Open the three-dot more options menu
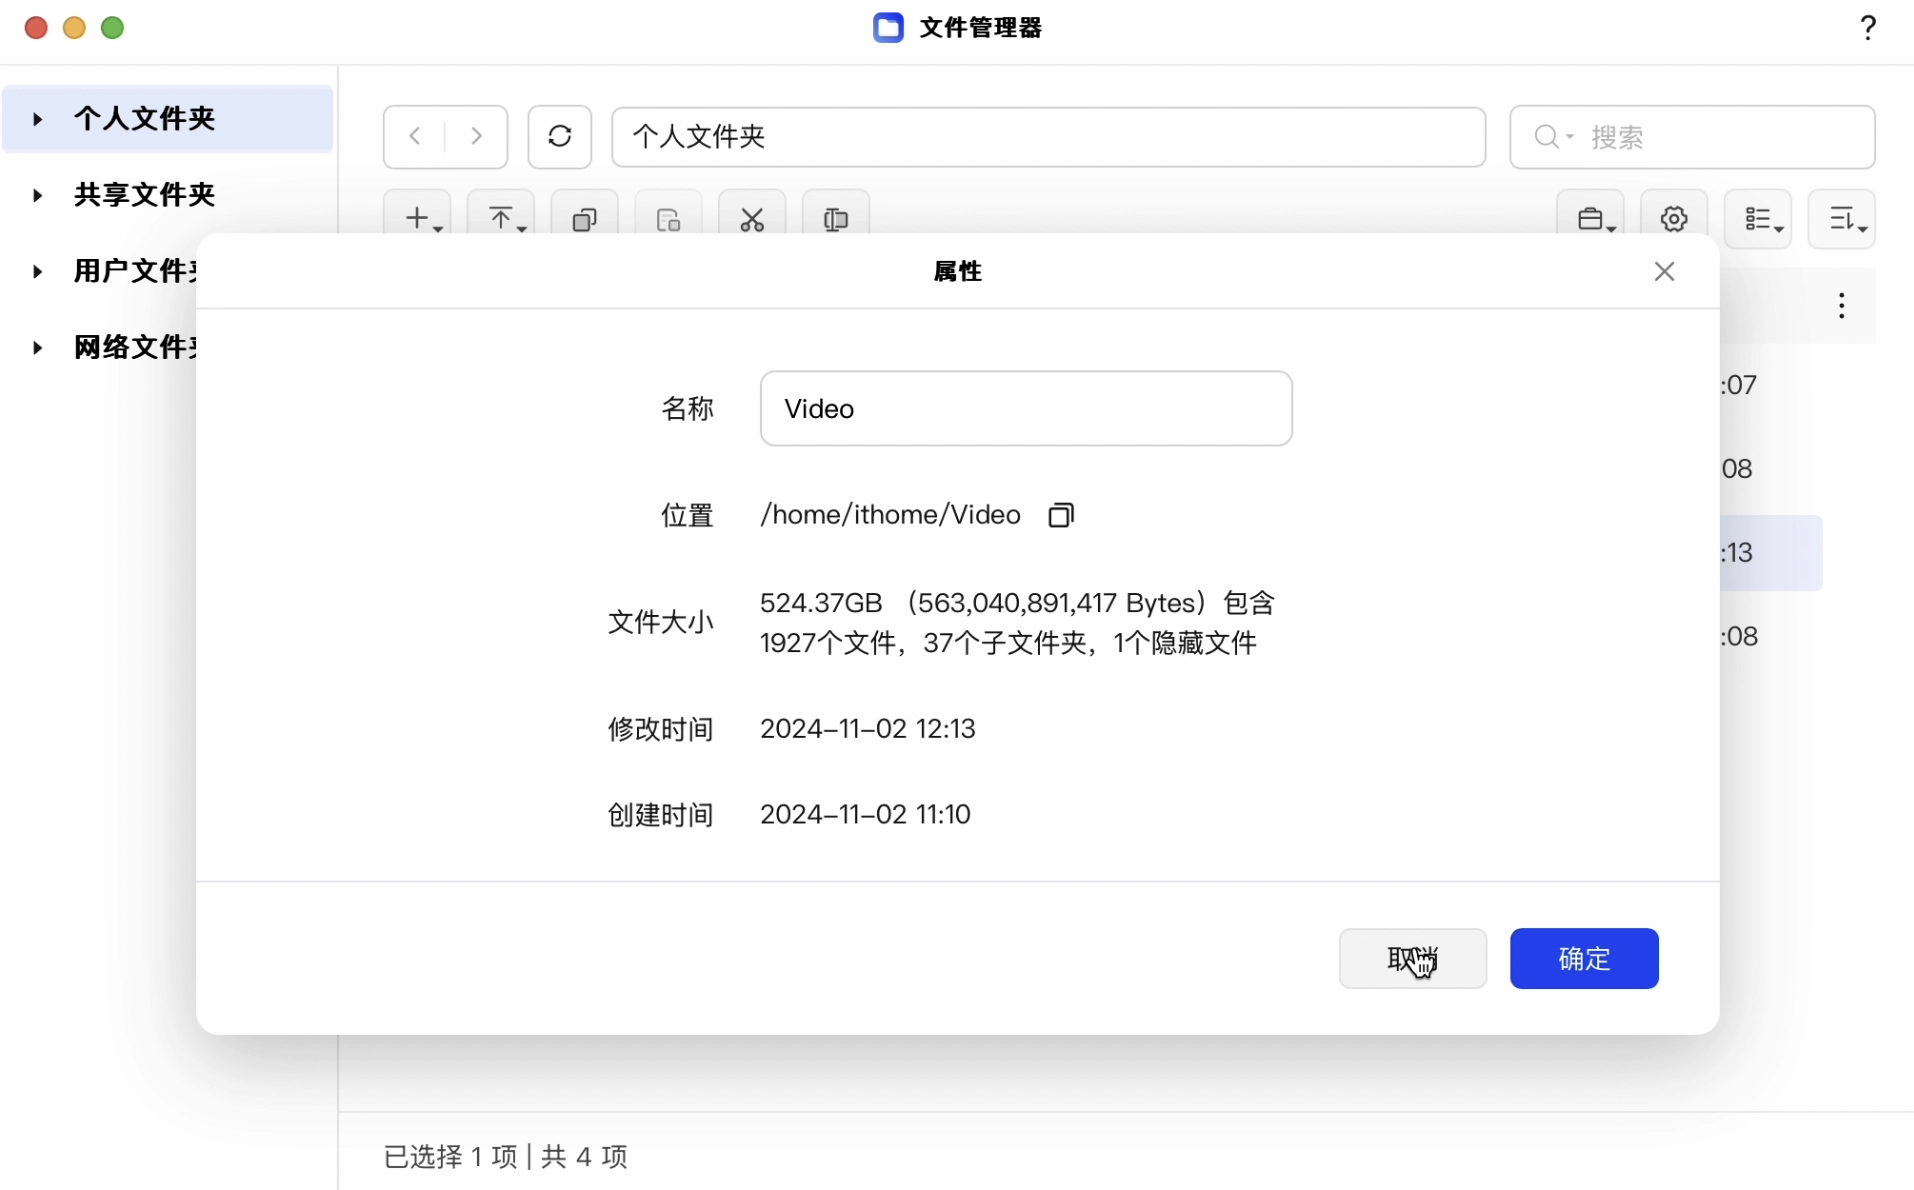Image resolution: width=1914 pixels, height=1190 pixels. pyautogui.click(x=1841, y=306)
